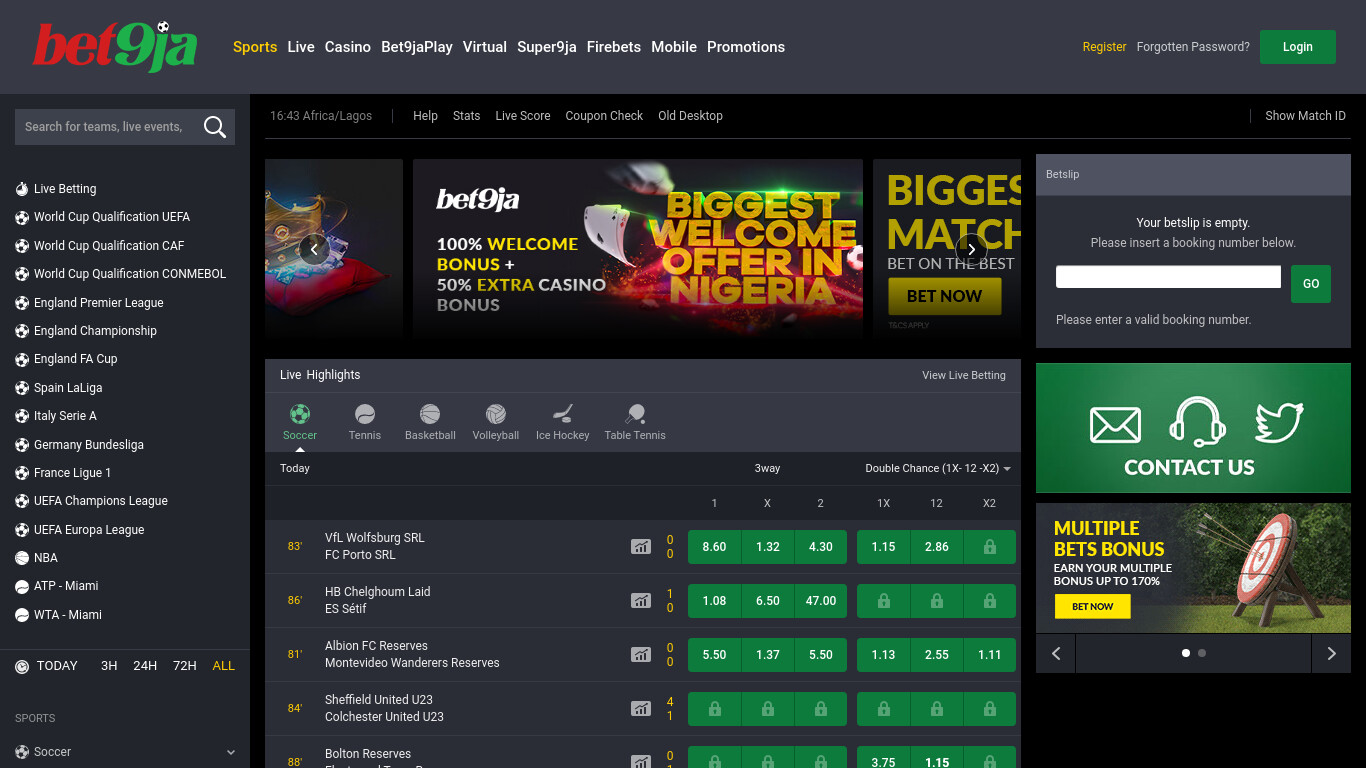Select the Soccer sport icon
Image resolution: width=1366 pixels, height=768 pixels.
299,414
